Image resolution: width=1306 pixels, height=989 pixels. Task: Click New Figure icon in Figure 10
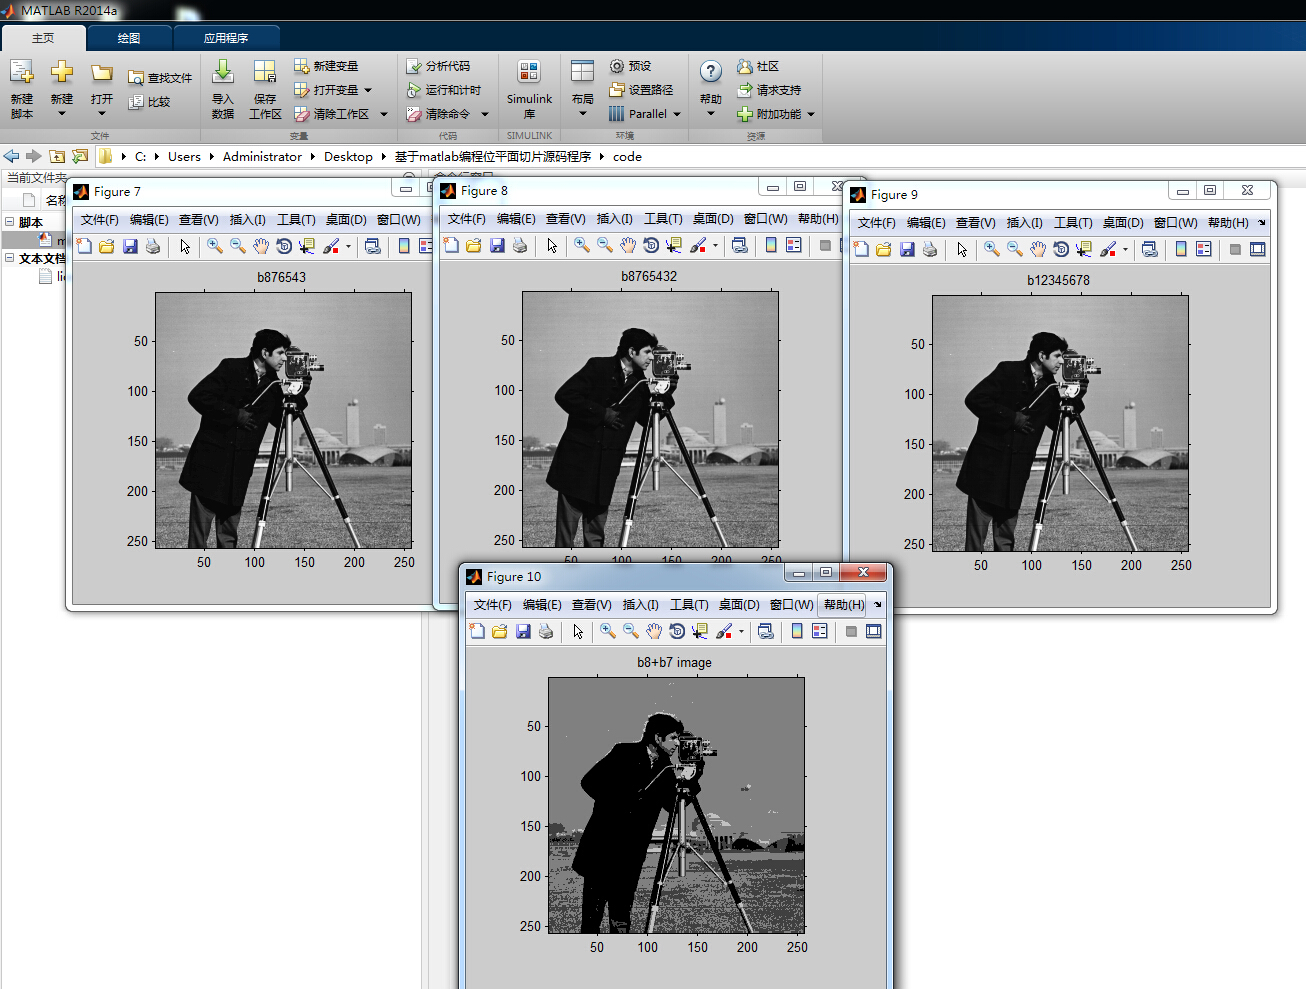pyautogui.click(x=477, y=631)
